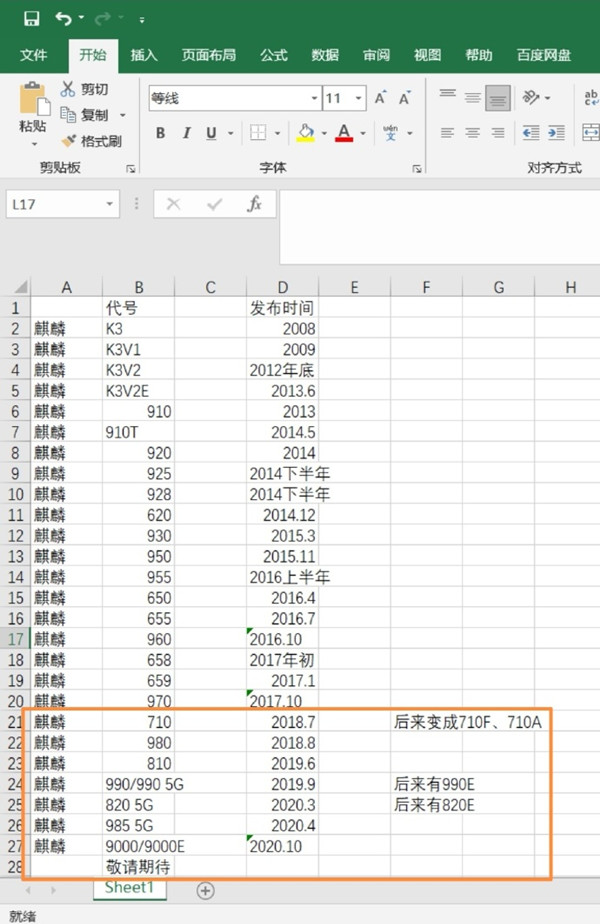Click the Redo arrow icon
Screen dimensions: 600x924
click(x=103, y=19)
